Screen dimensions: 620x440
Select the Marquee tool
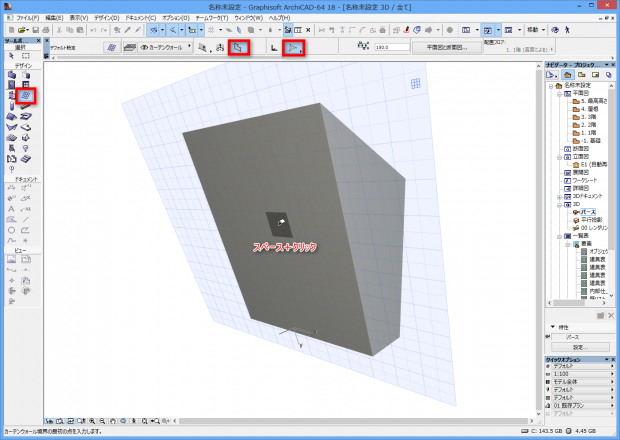(x=26, y=56)
